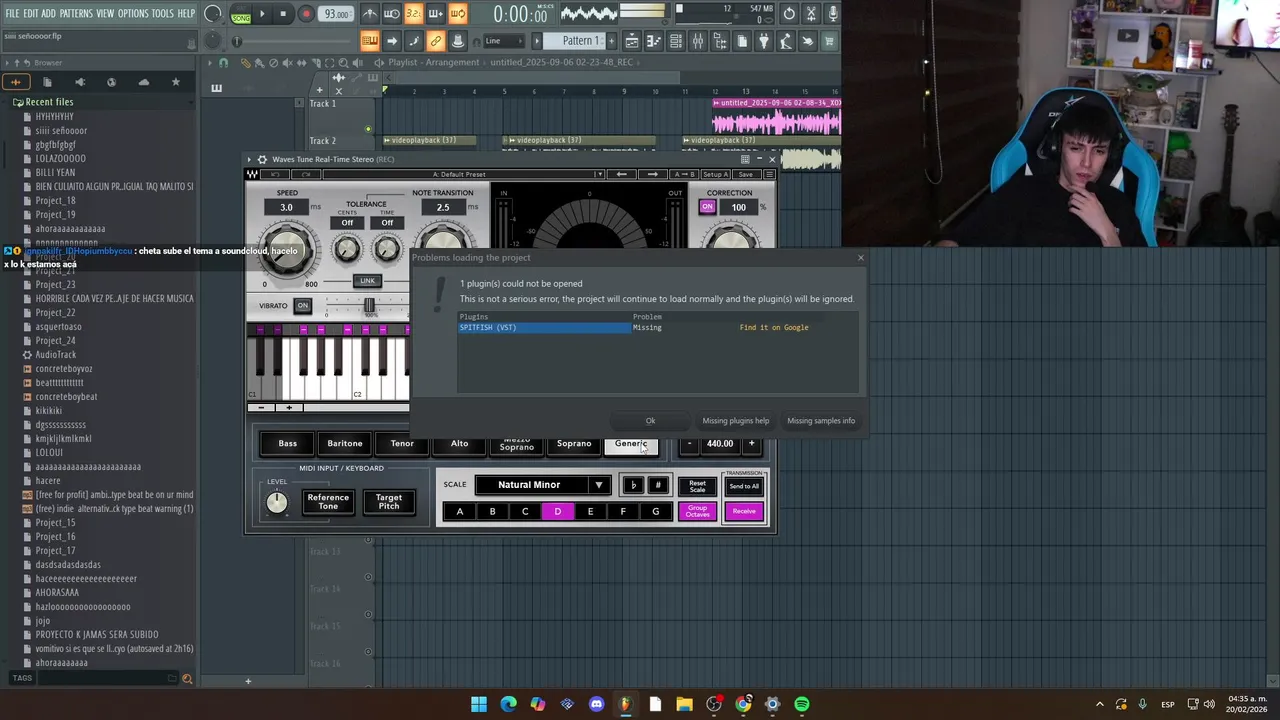Click the Waves Tune undo arrow icon

(276, 174)
